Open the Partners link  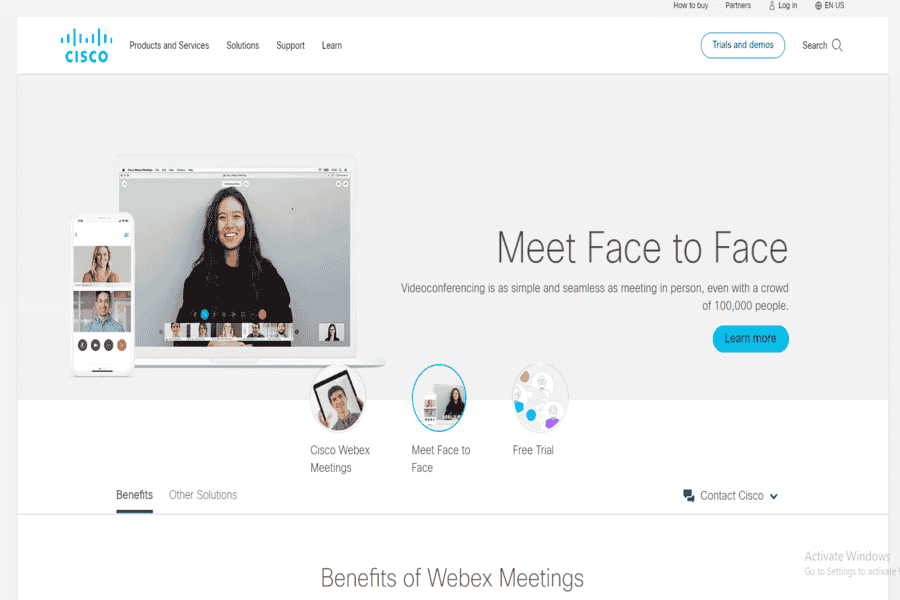point(738,6)
